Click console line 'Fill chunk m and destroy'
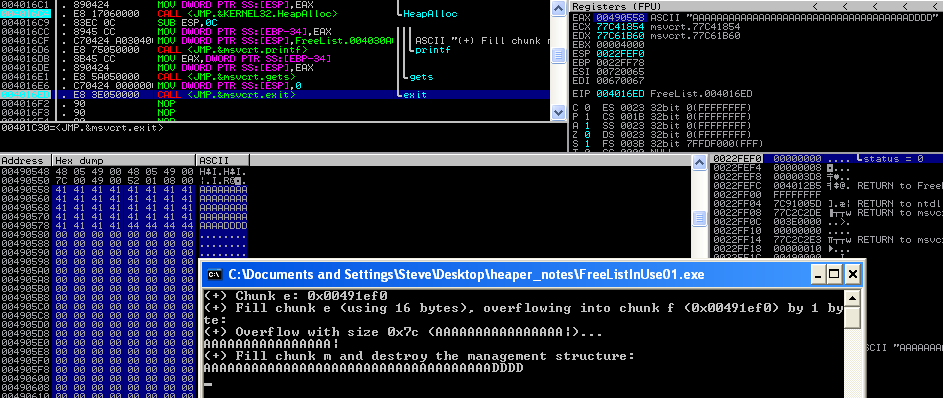Screen dimensions: 943x398 tap(419, 356)
